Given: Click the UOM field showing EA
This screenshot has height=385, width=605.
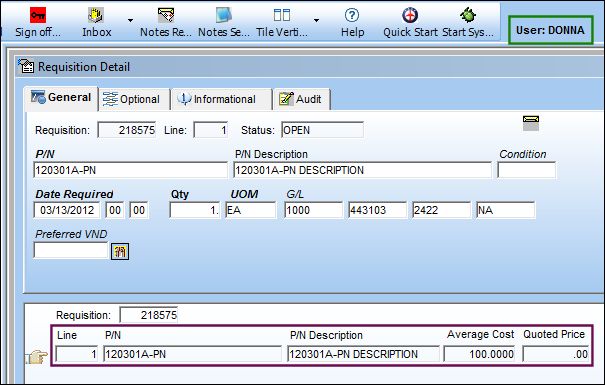Looking at the screenshot, I should tap(251, 210).
